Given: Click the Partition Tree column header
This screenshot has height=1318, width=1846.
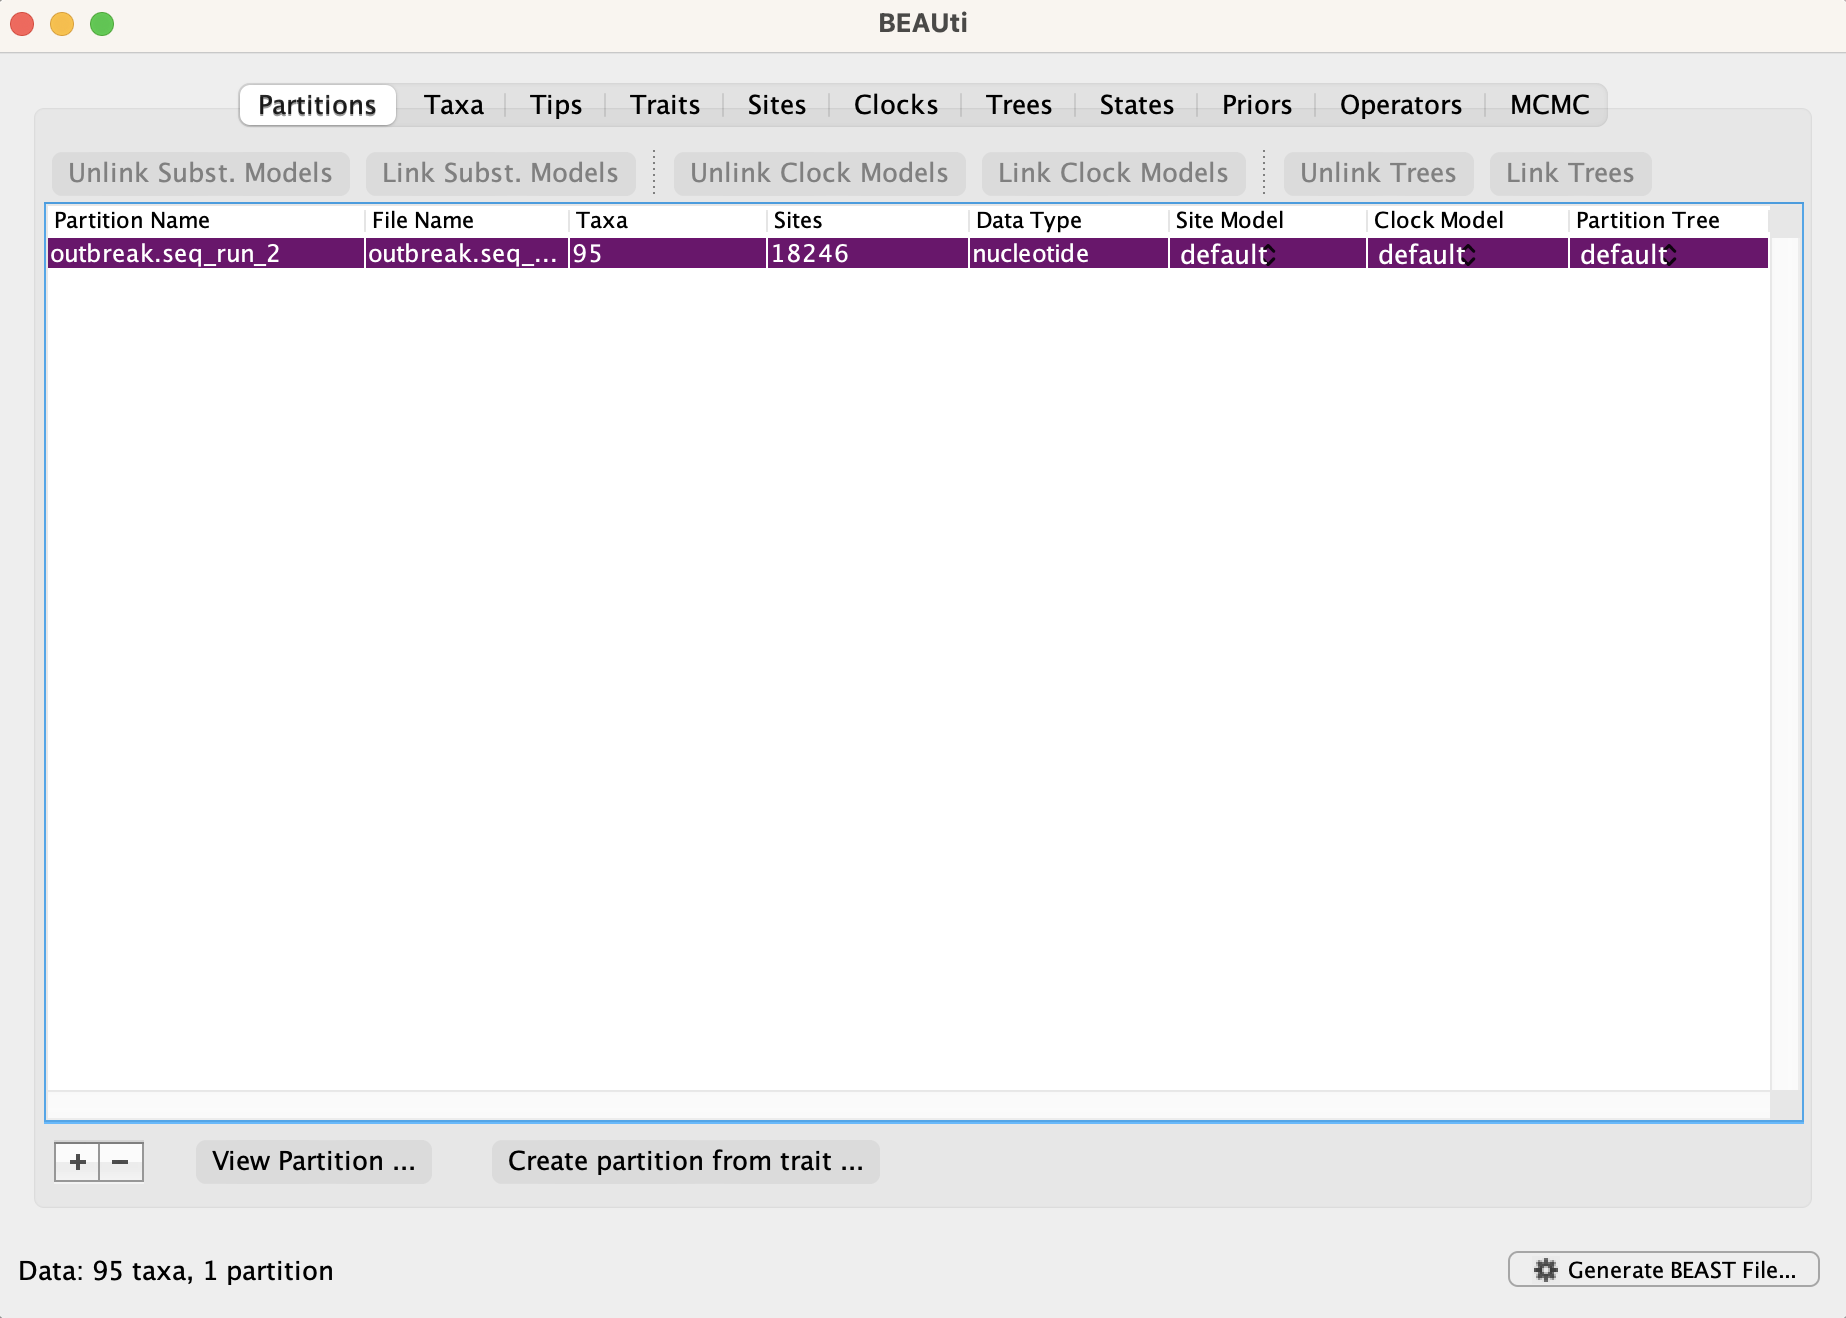Looking at the screenshot, I should point(1668,220).
